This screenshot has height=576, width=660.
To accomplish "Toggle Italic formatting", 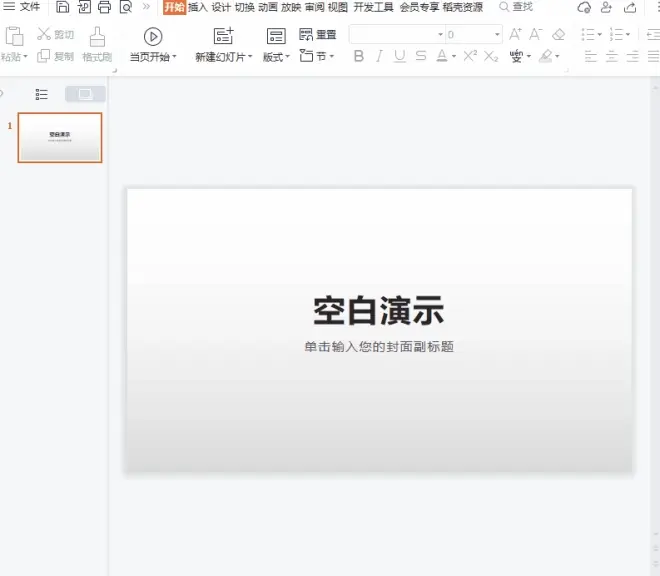I will point(379,56).
